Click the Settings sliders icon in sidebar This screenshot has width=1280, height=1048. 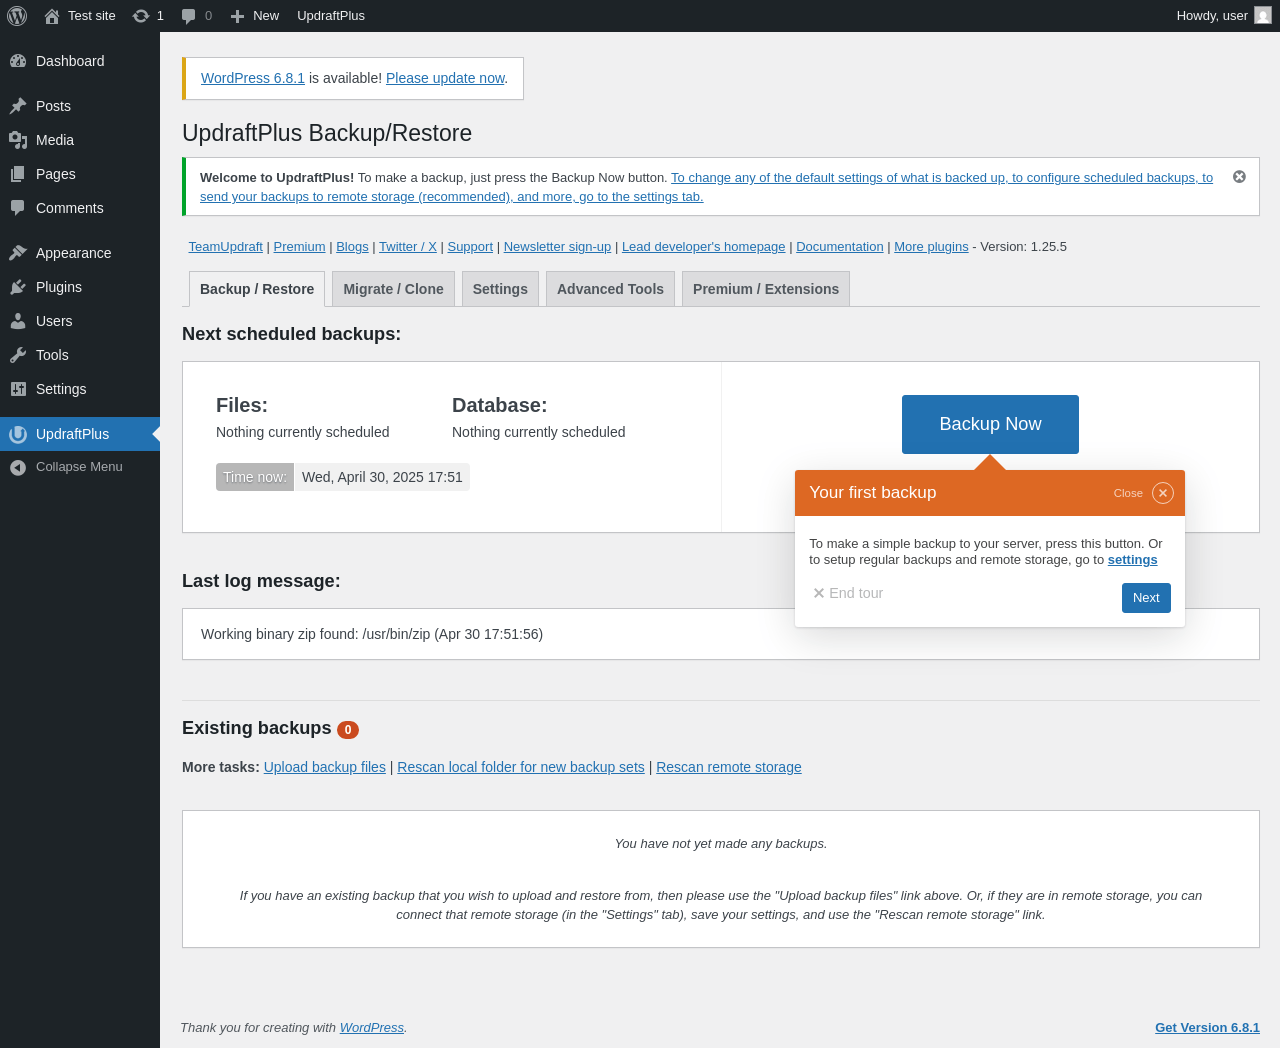pos(18,389)
